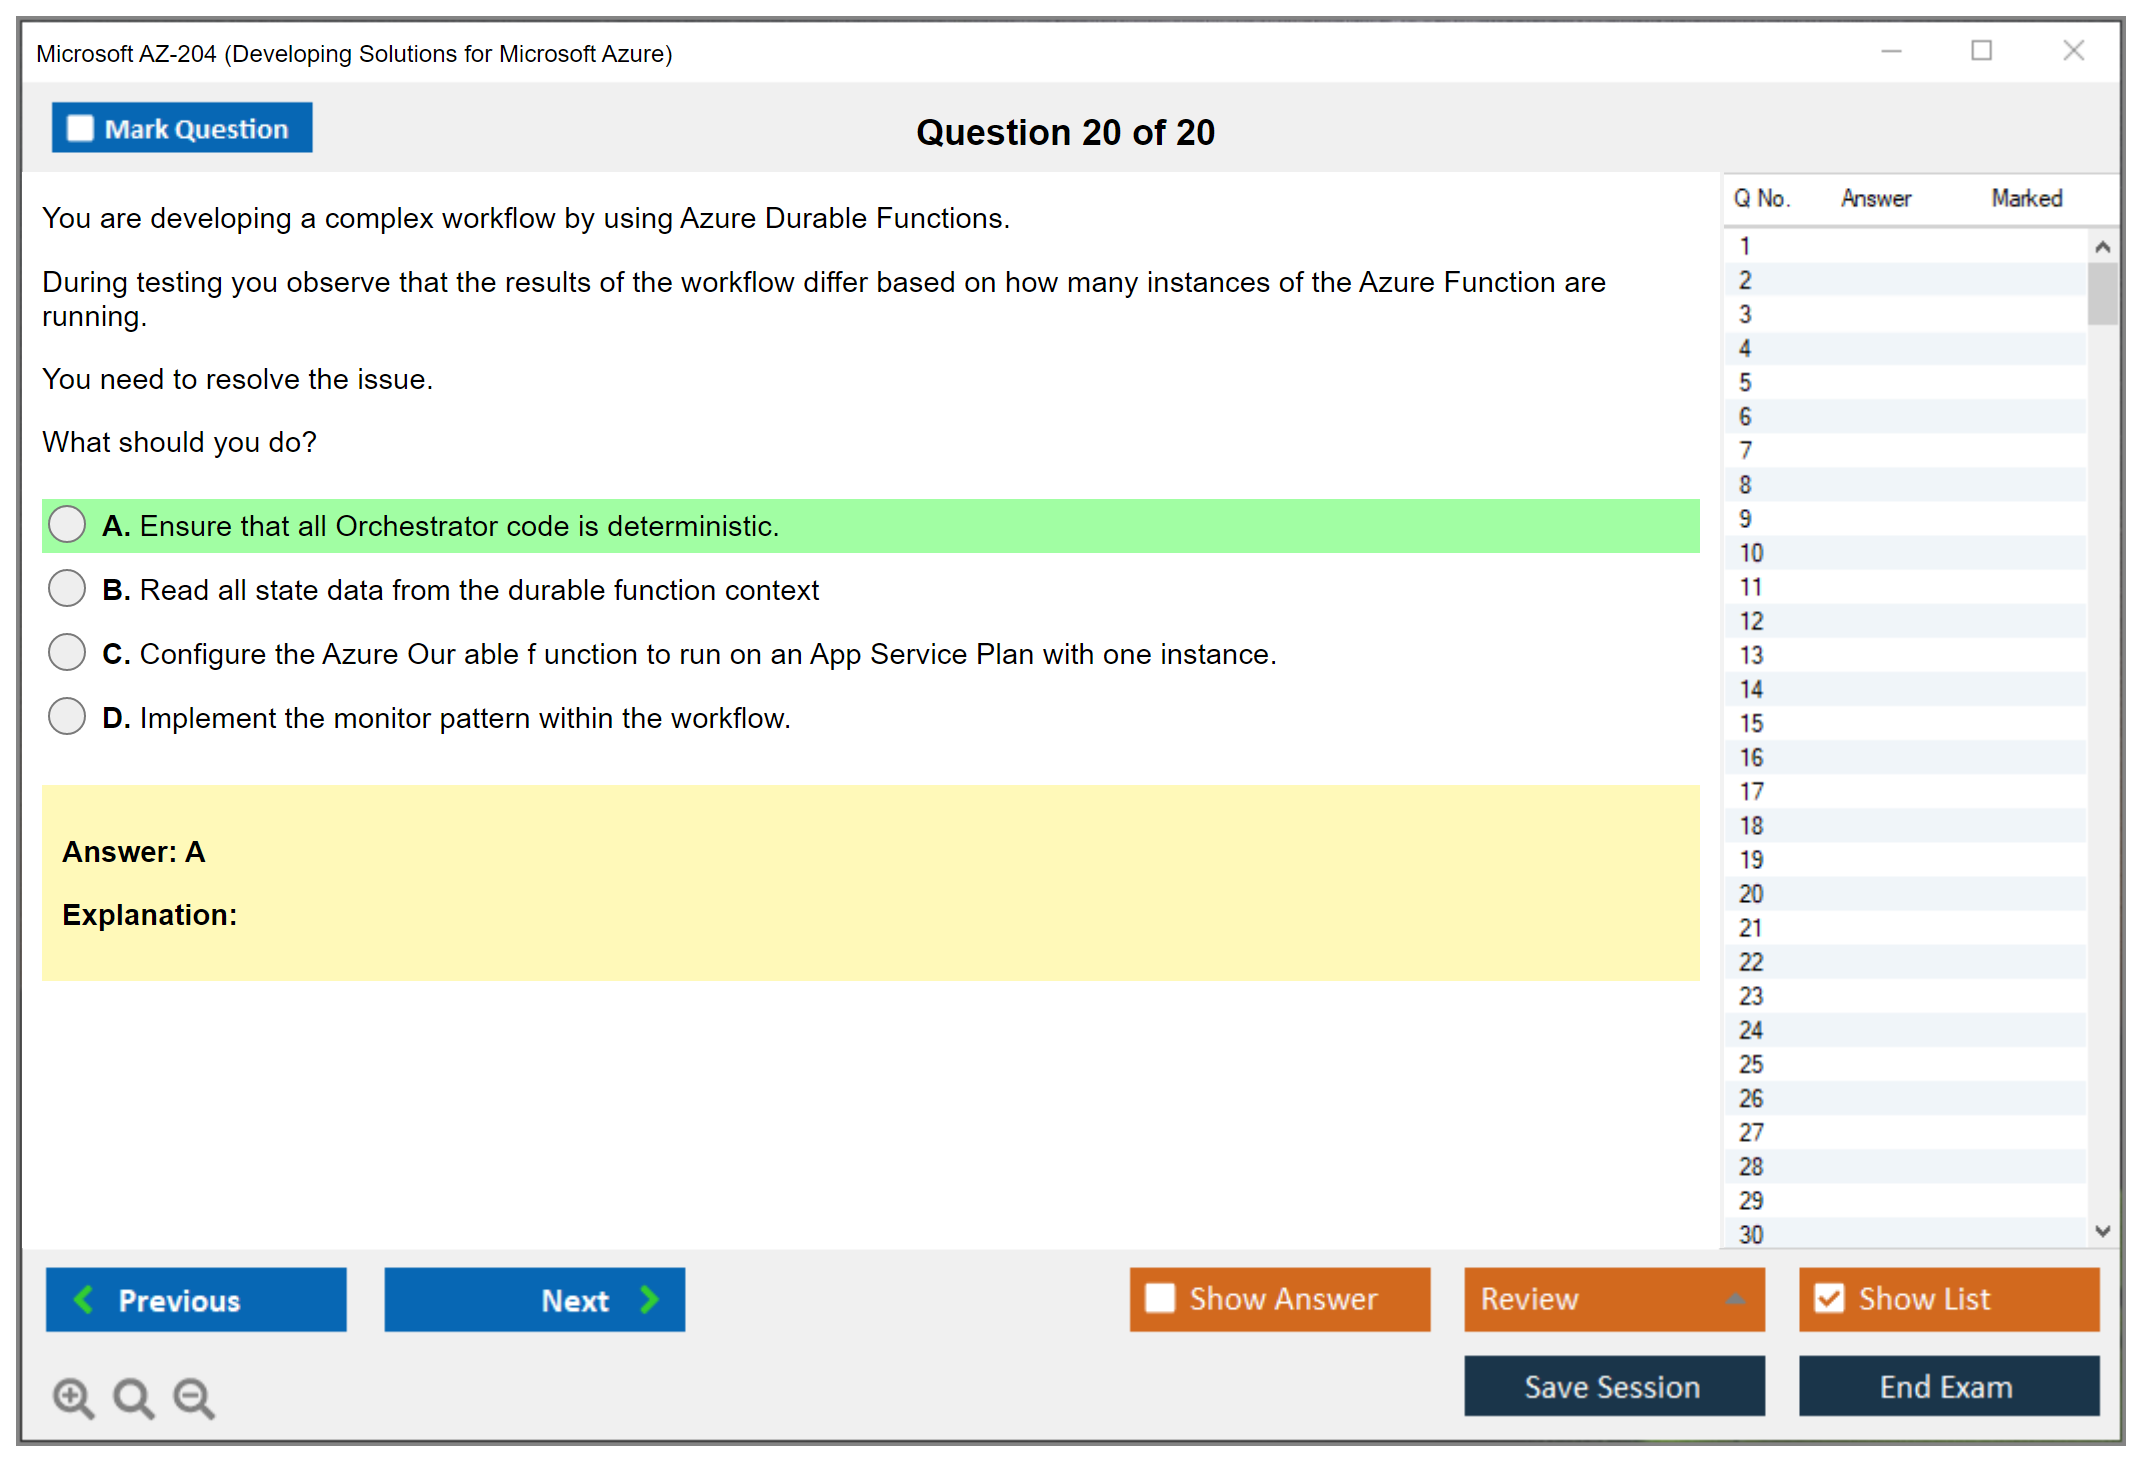
Task: Click the reset zoom magnifier icon
Action: [x=133, y=1398]
